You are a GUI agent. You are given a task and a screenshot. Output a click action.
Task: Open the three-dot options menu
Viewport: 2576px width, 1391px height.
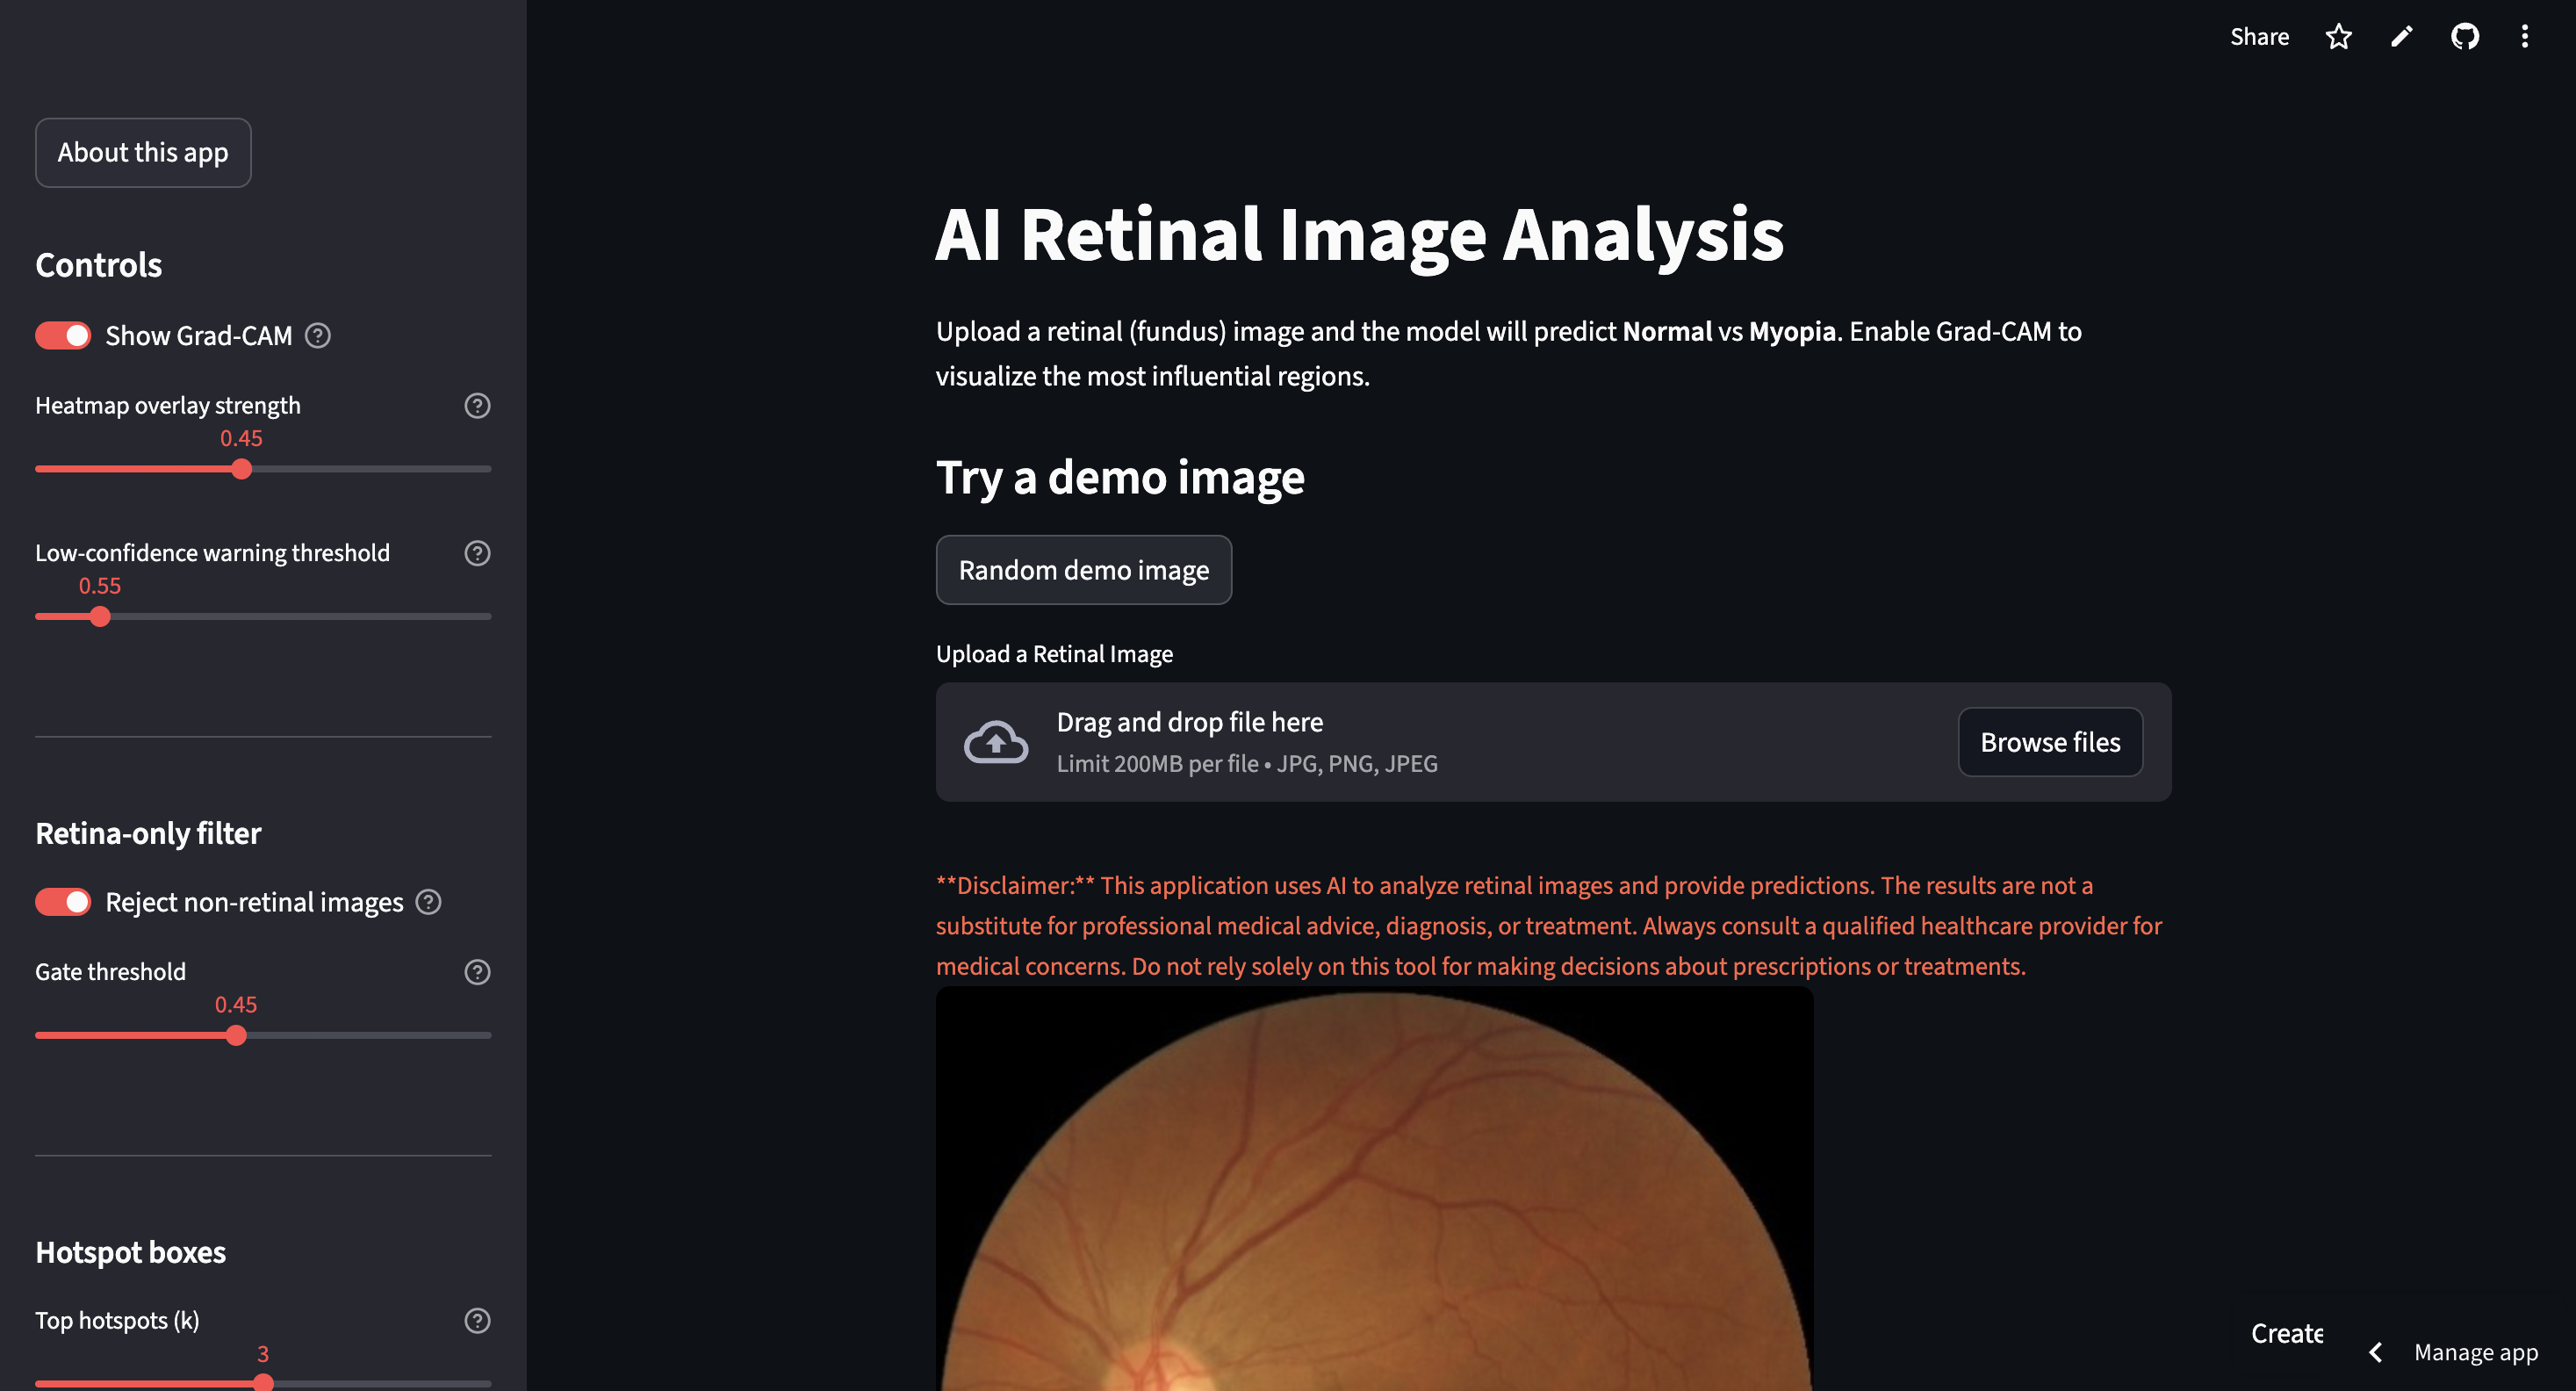[2524, 37]
